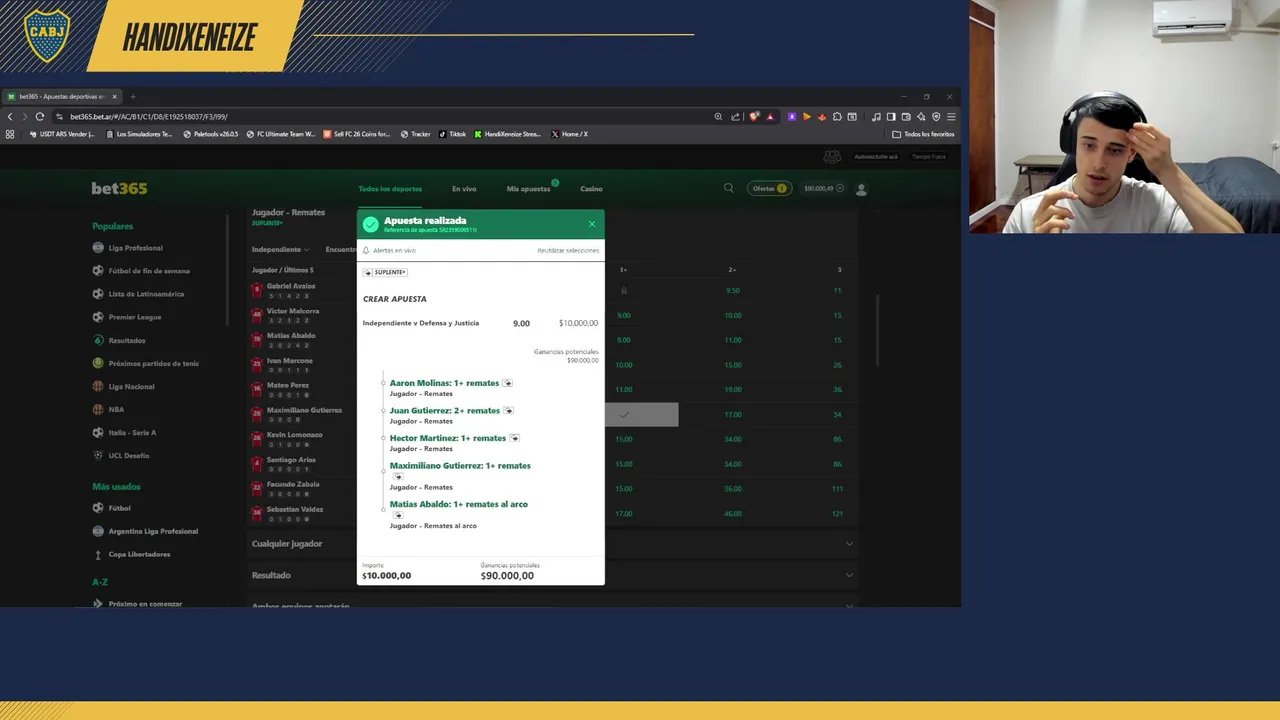The width and height of the screenshot is (1280, 720).
Task: Open the Tiktok bookmark
Action: tap(452, 134)
